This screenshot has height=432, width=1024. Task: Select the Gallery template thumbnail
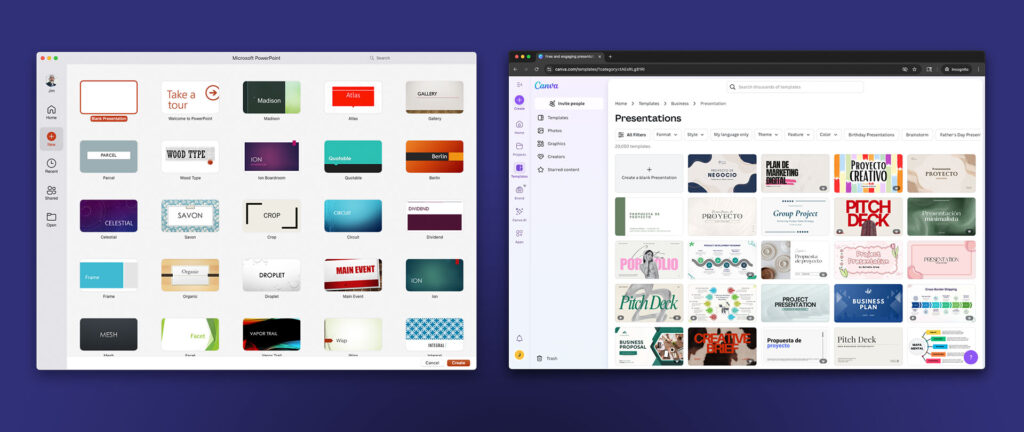pos(434,97)
